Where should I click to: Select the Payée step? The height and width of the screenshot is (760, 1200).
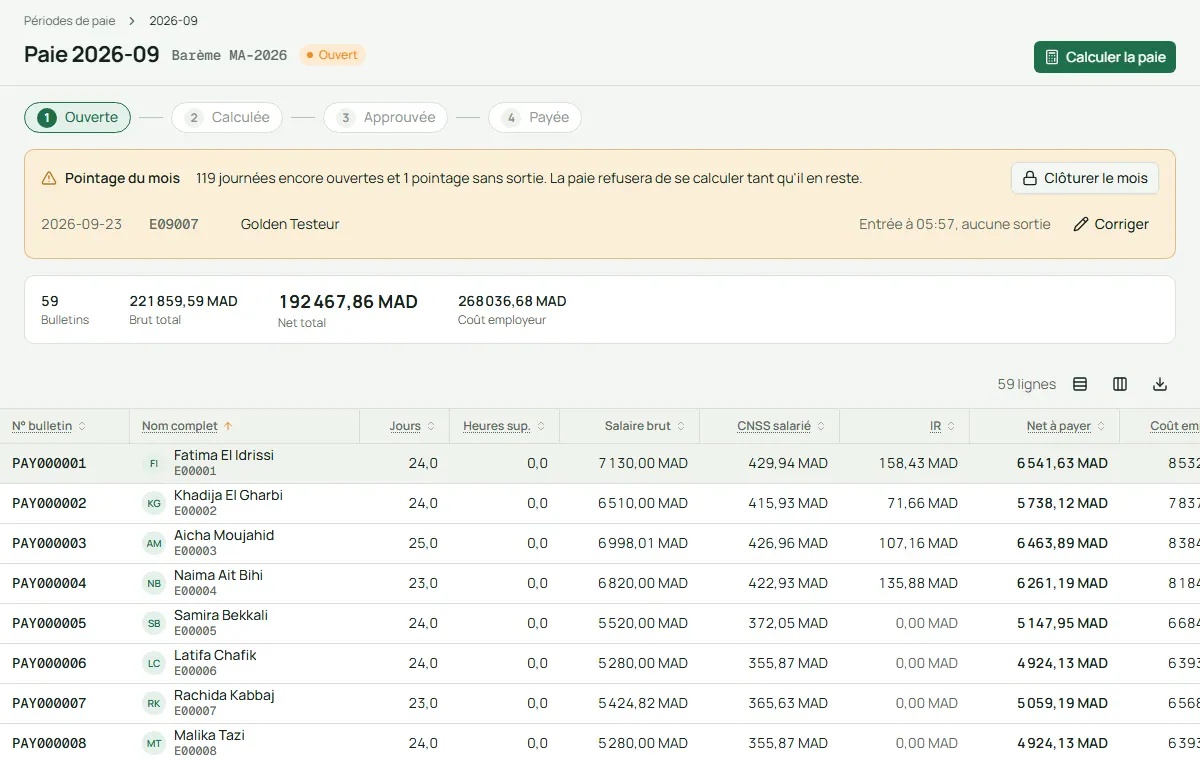point(535,117)
